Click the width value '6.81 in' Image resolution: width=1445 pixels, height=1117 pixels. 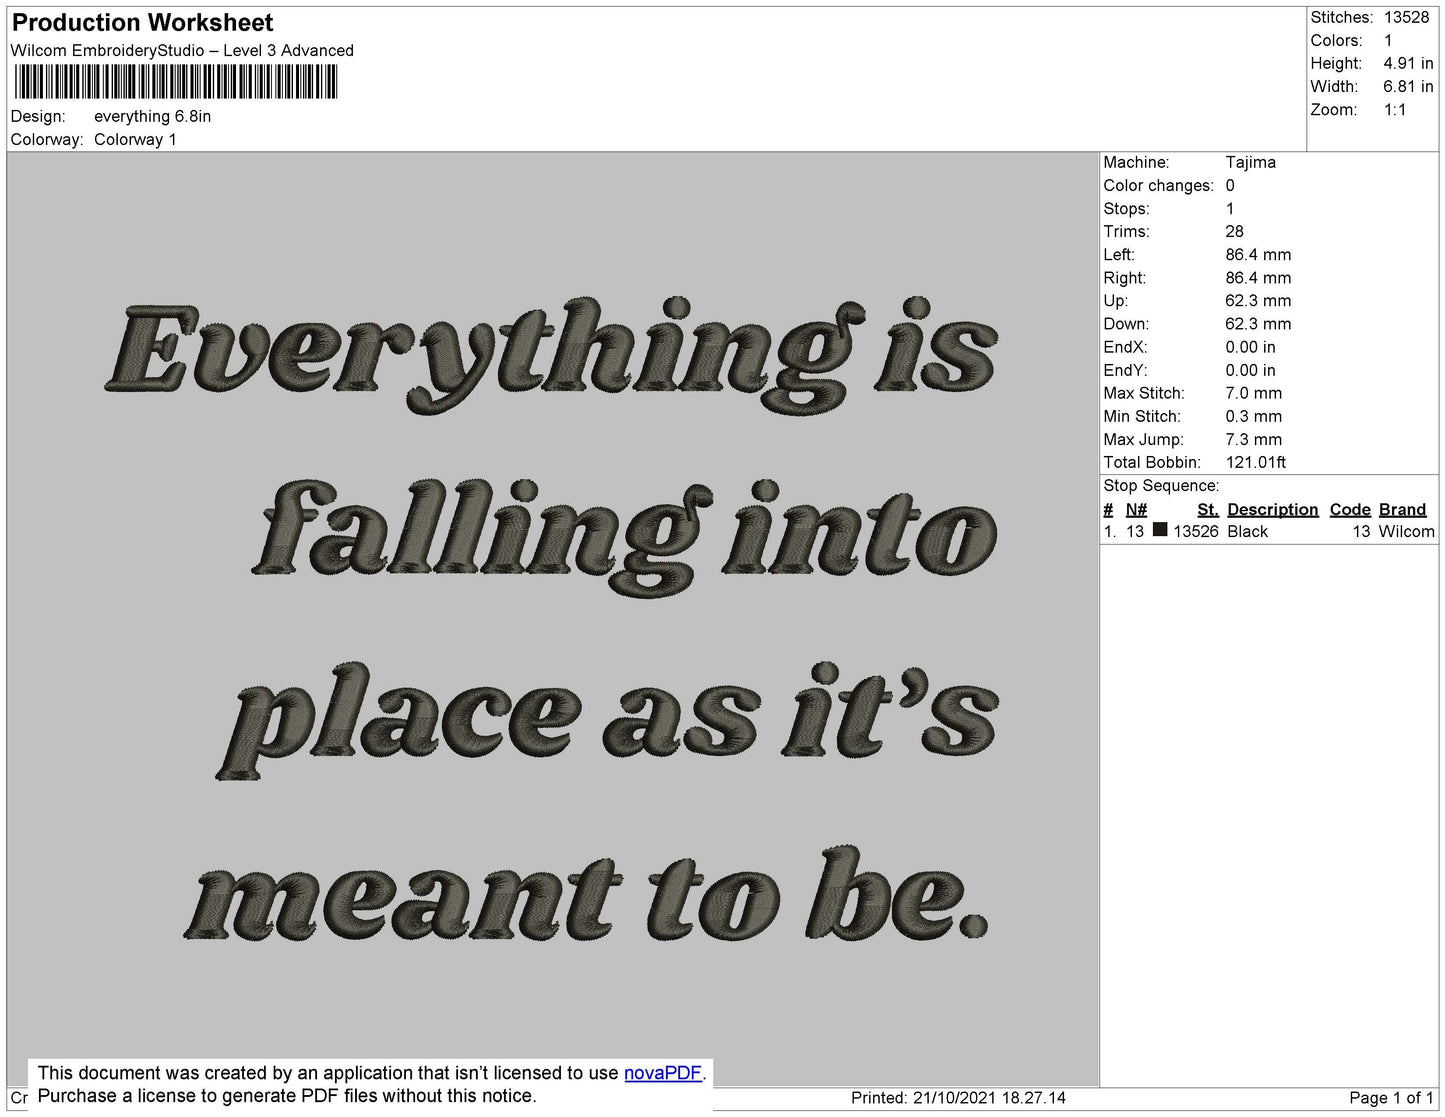[x=1409, y=87]
